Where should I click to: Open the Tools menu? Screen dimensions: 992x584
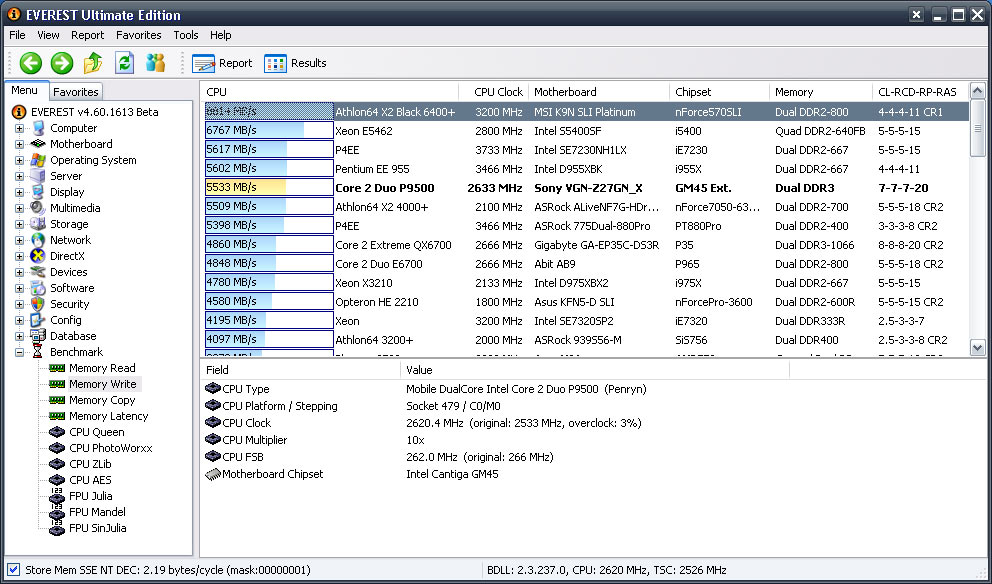(x=185, y=35)
